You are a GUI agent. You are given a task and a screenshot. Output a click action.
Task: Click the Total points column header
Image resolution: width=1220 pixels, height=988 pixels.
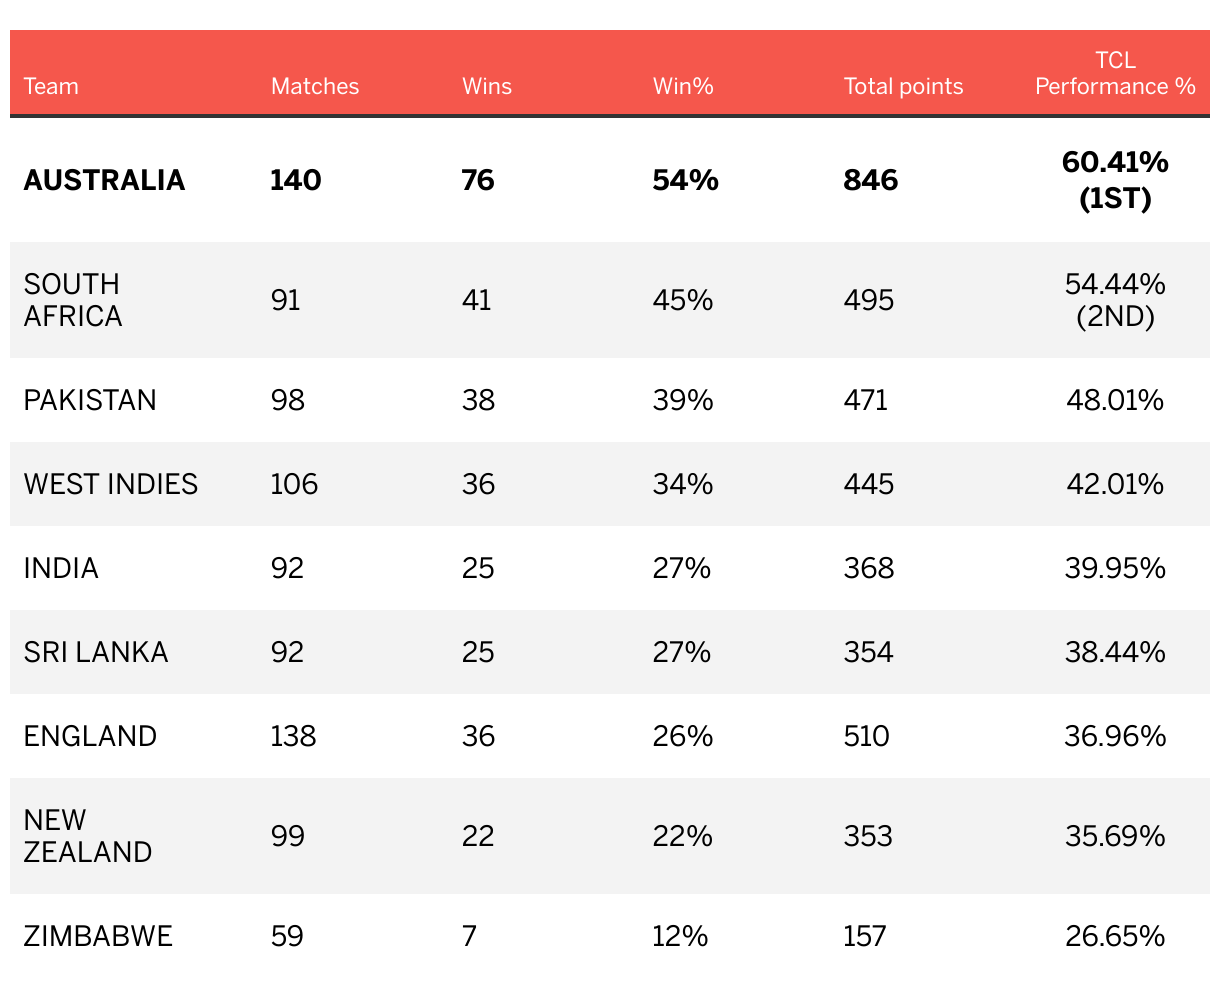pyautogui.click(x=903, y=86)
